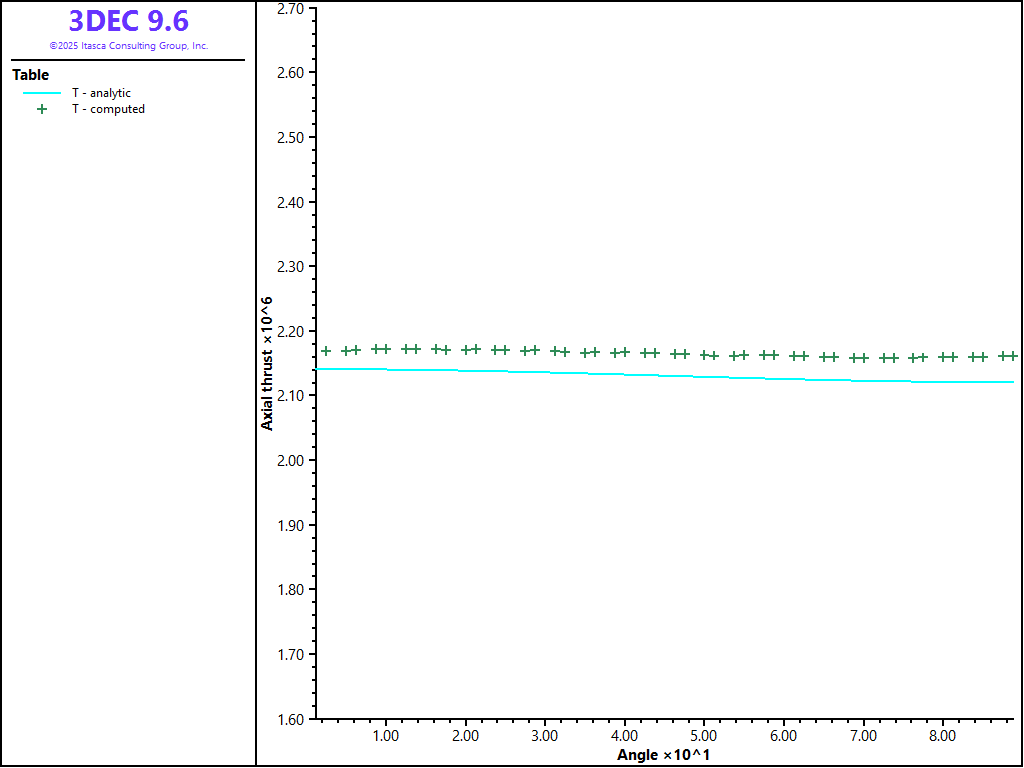This screenshot has height=768, width=1024.
Task: Click the green plus marker legend icon
Action: (x=42, y=109)
